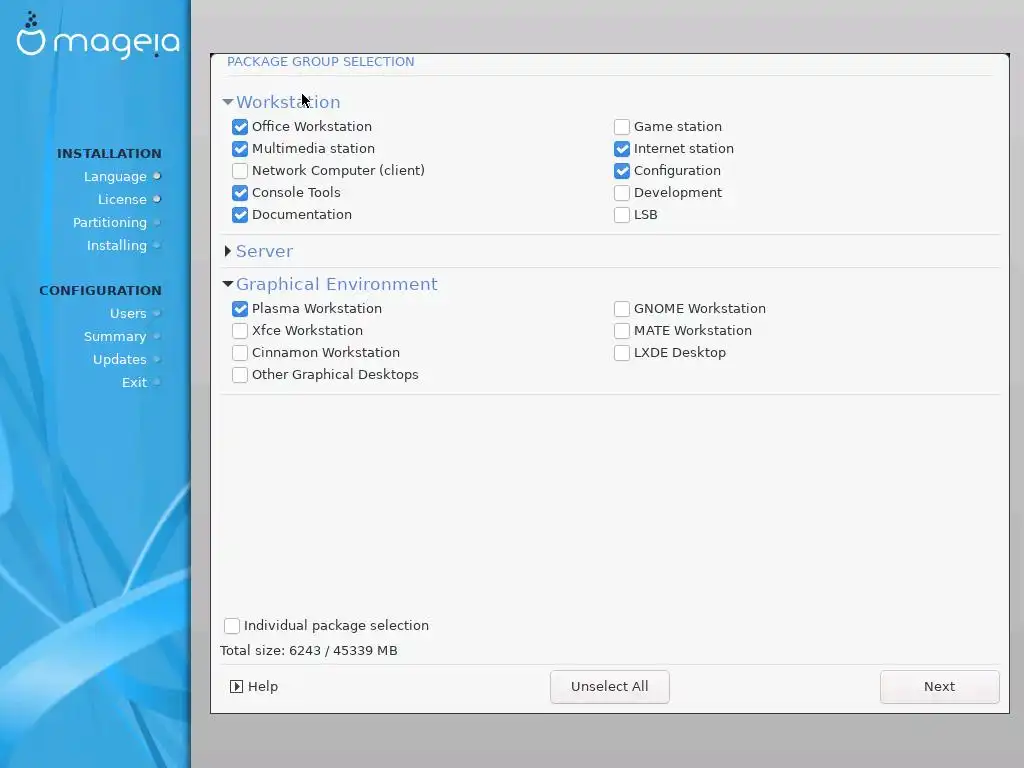Screen dimensions: 1024x768
Task: Click Unselect All
Action: (x=609, y=686)
